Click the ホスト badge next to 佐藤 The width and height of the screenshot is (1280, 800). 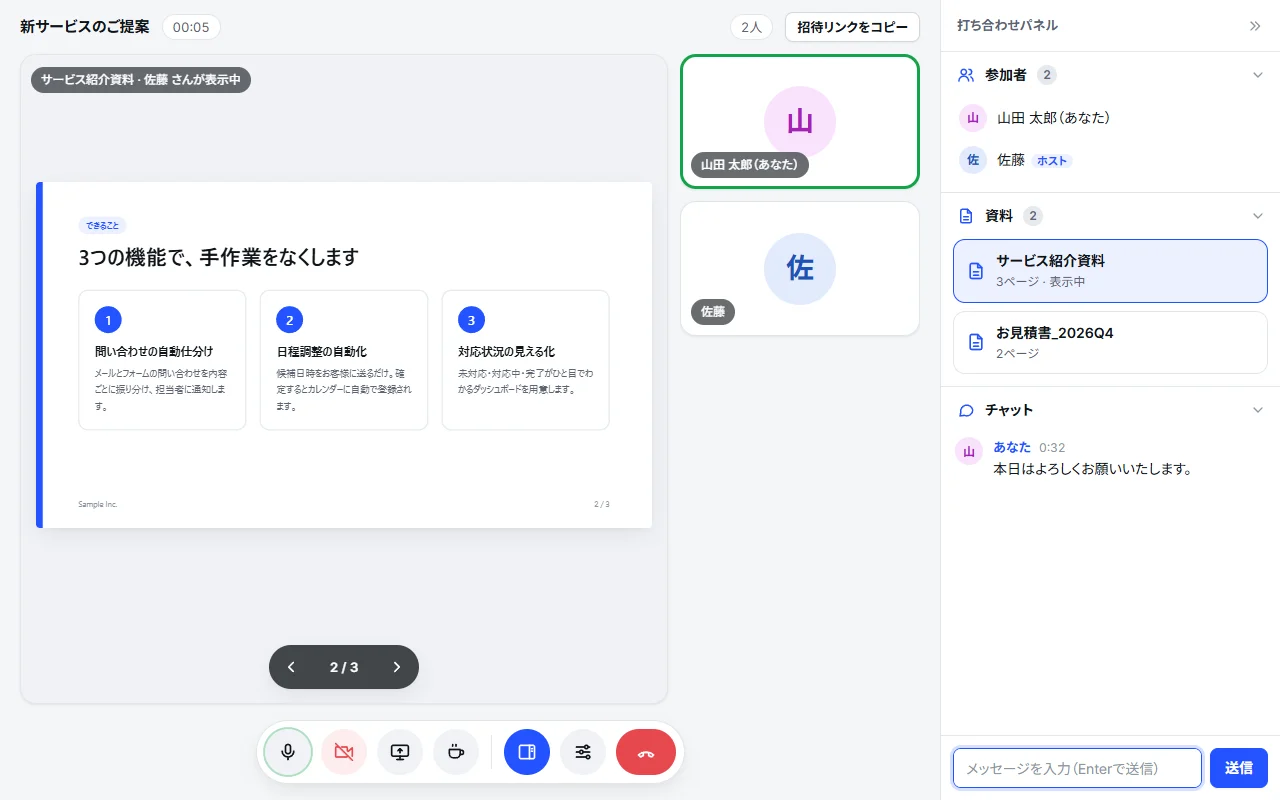point(1052,160)
